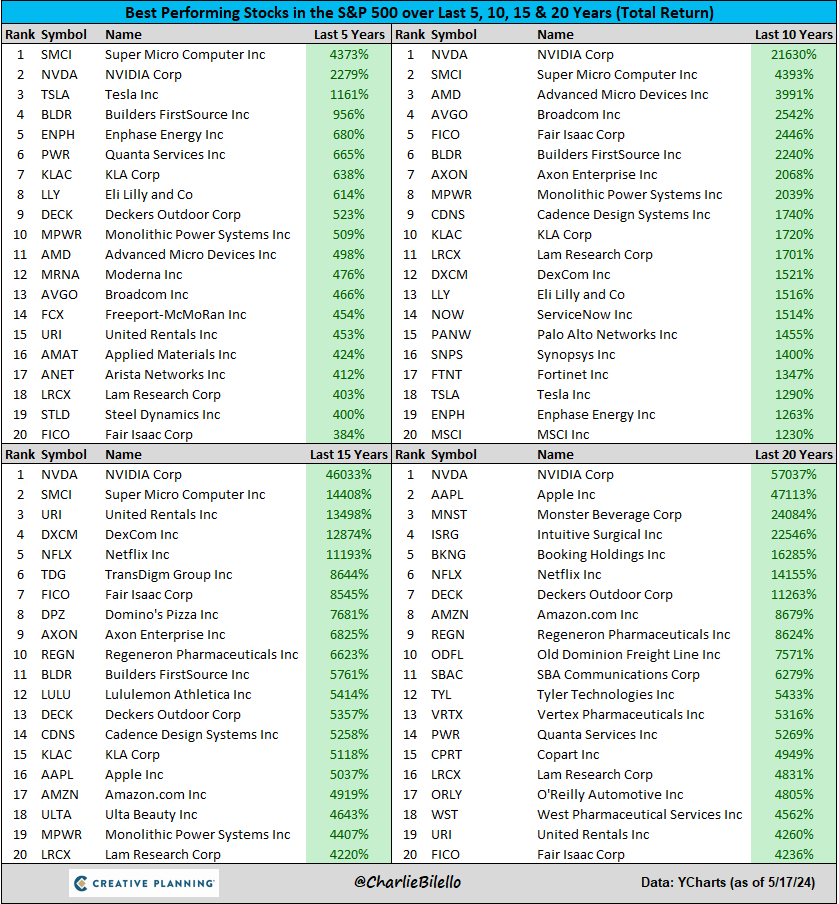The width and height of the screenshot is (839, 904).
Task: Click 'Fortinet Inc' name
Action: tap(572, 375)
